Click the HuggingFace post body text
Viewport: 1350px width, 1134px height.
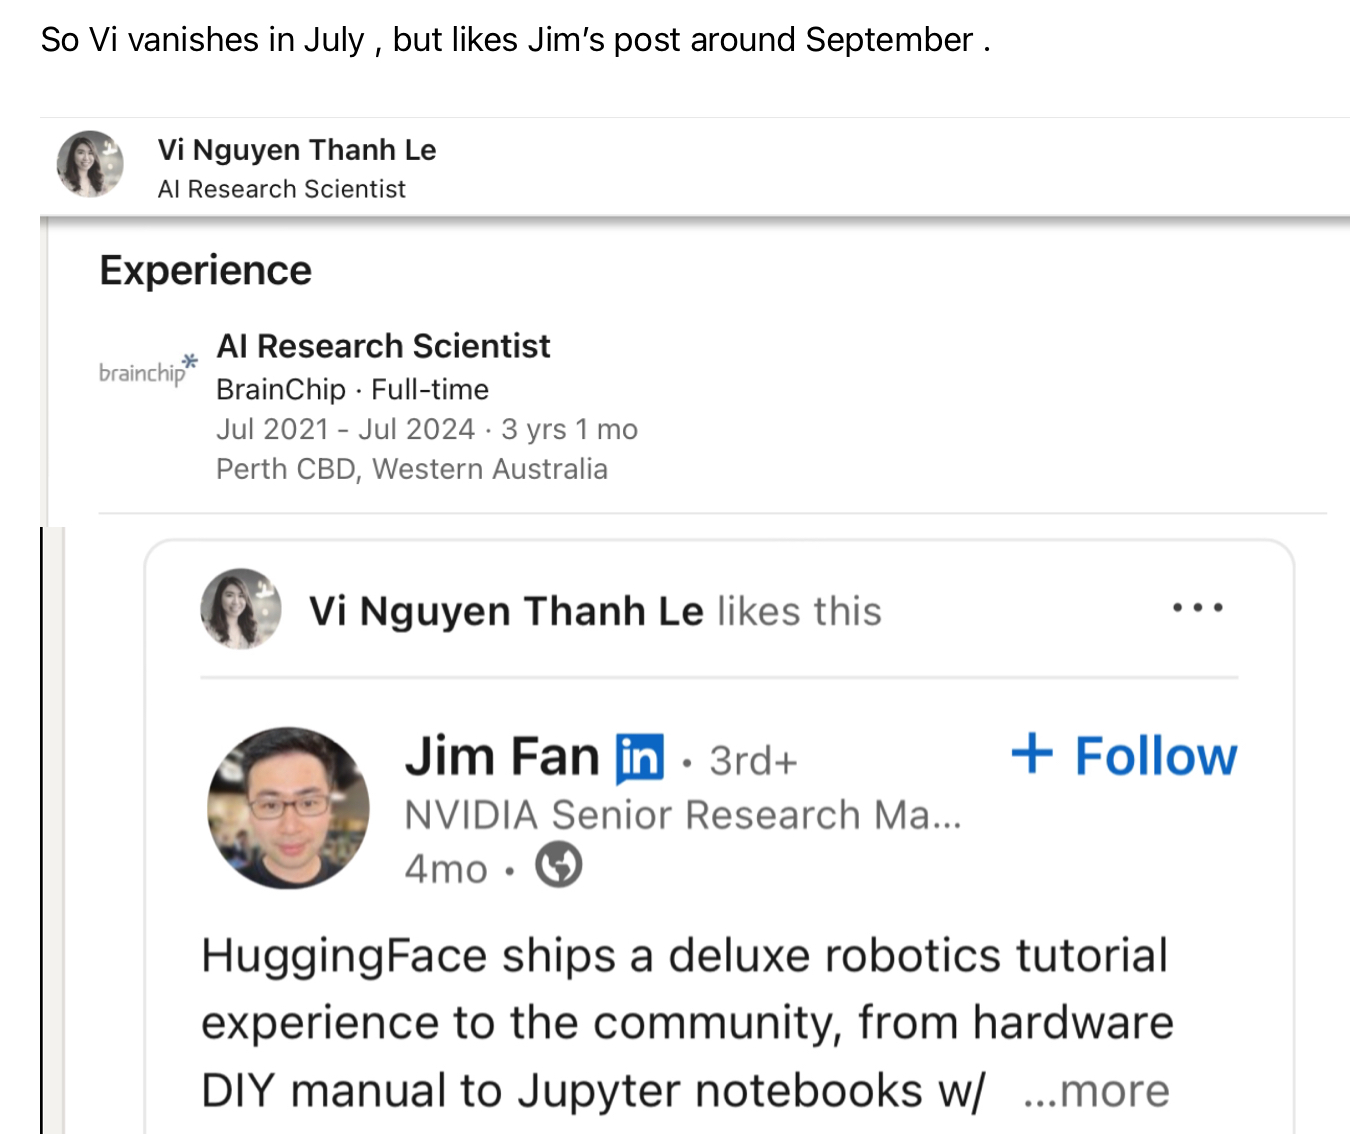coord(685,1022)
